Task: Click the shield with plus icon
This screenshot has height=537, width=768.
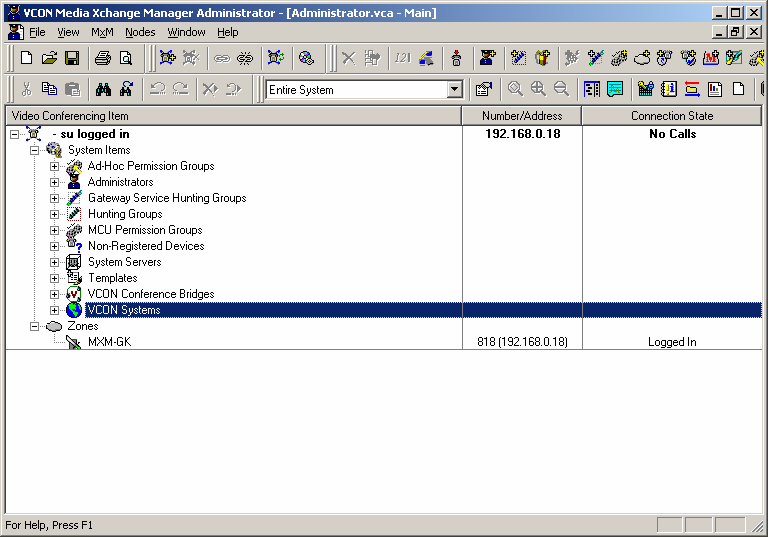Action: click(688, 58)
